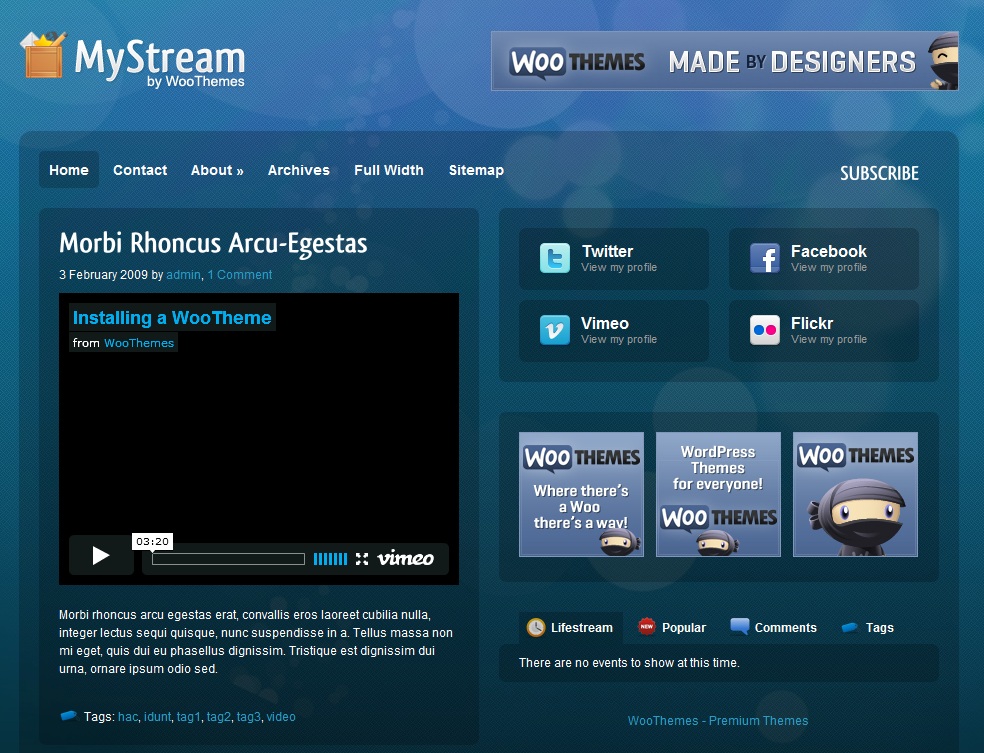Click the SUBSCRIBE link
This screenshot has width=984, height=753.
(x=879, y=173)
